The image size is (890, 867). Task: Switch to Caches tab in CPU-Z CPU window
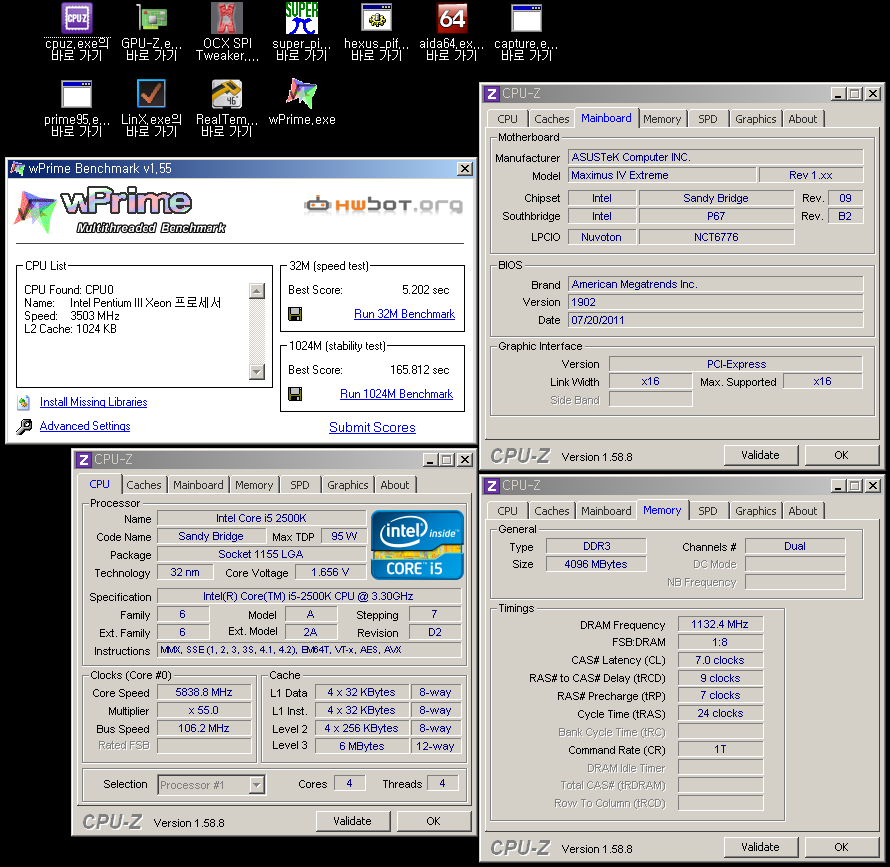point(144,485)
